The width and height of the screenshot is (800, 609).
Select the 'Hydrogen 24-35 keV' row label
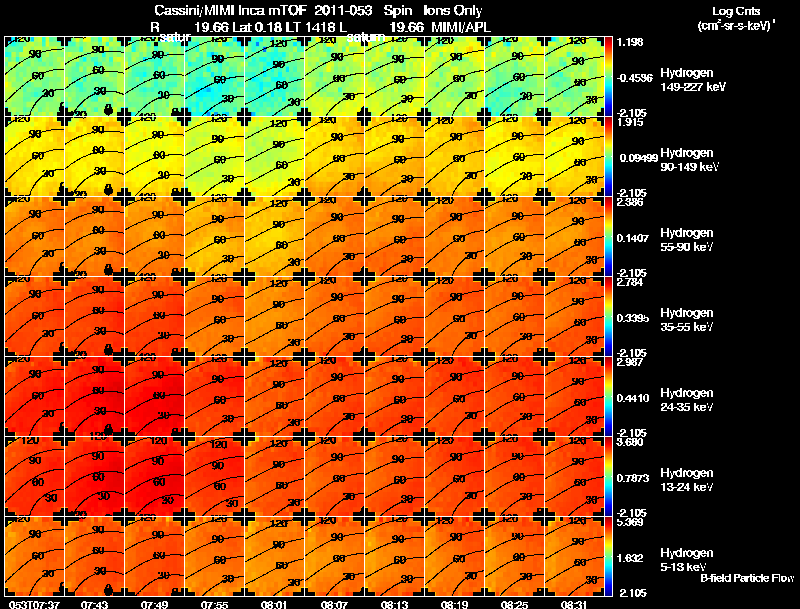click(x=687, y=400)
